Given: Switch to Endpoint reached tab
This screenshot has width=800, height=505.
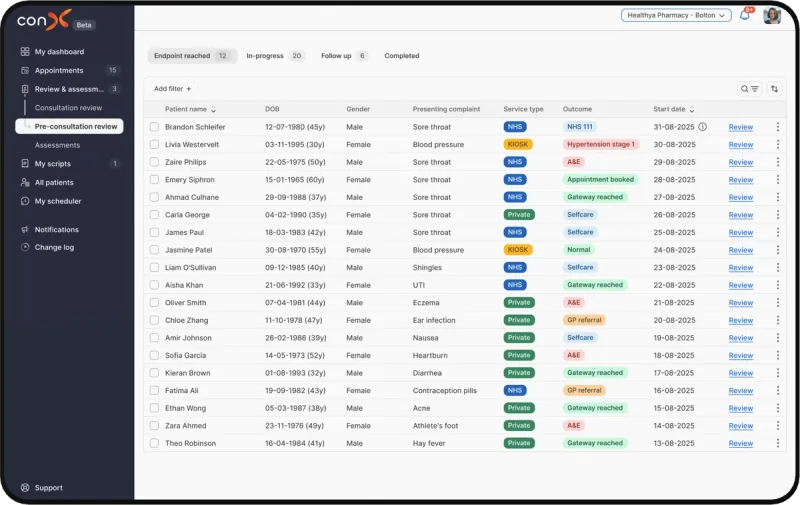Looking at the screenshot, I should [x=192, y=56].
